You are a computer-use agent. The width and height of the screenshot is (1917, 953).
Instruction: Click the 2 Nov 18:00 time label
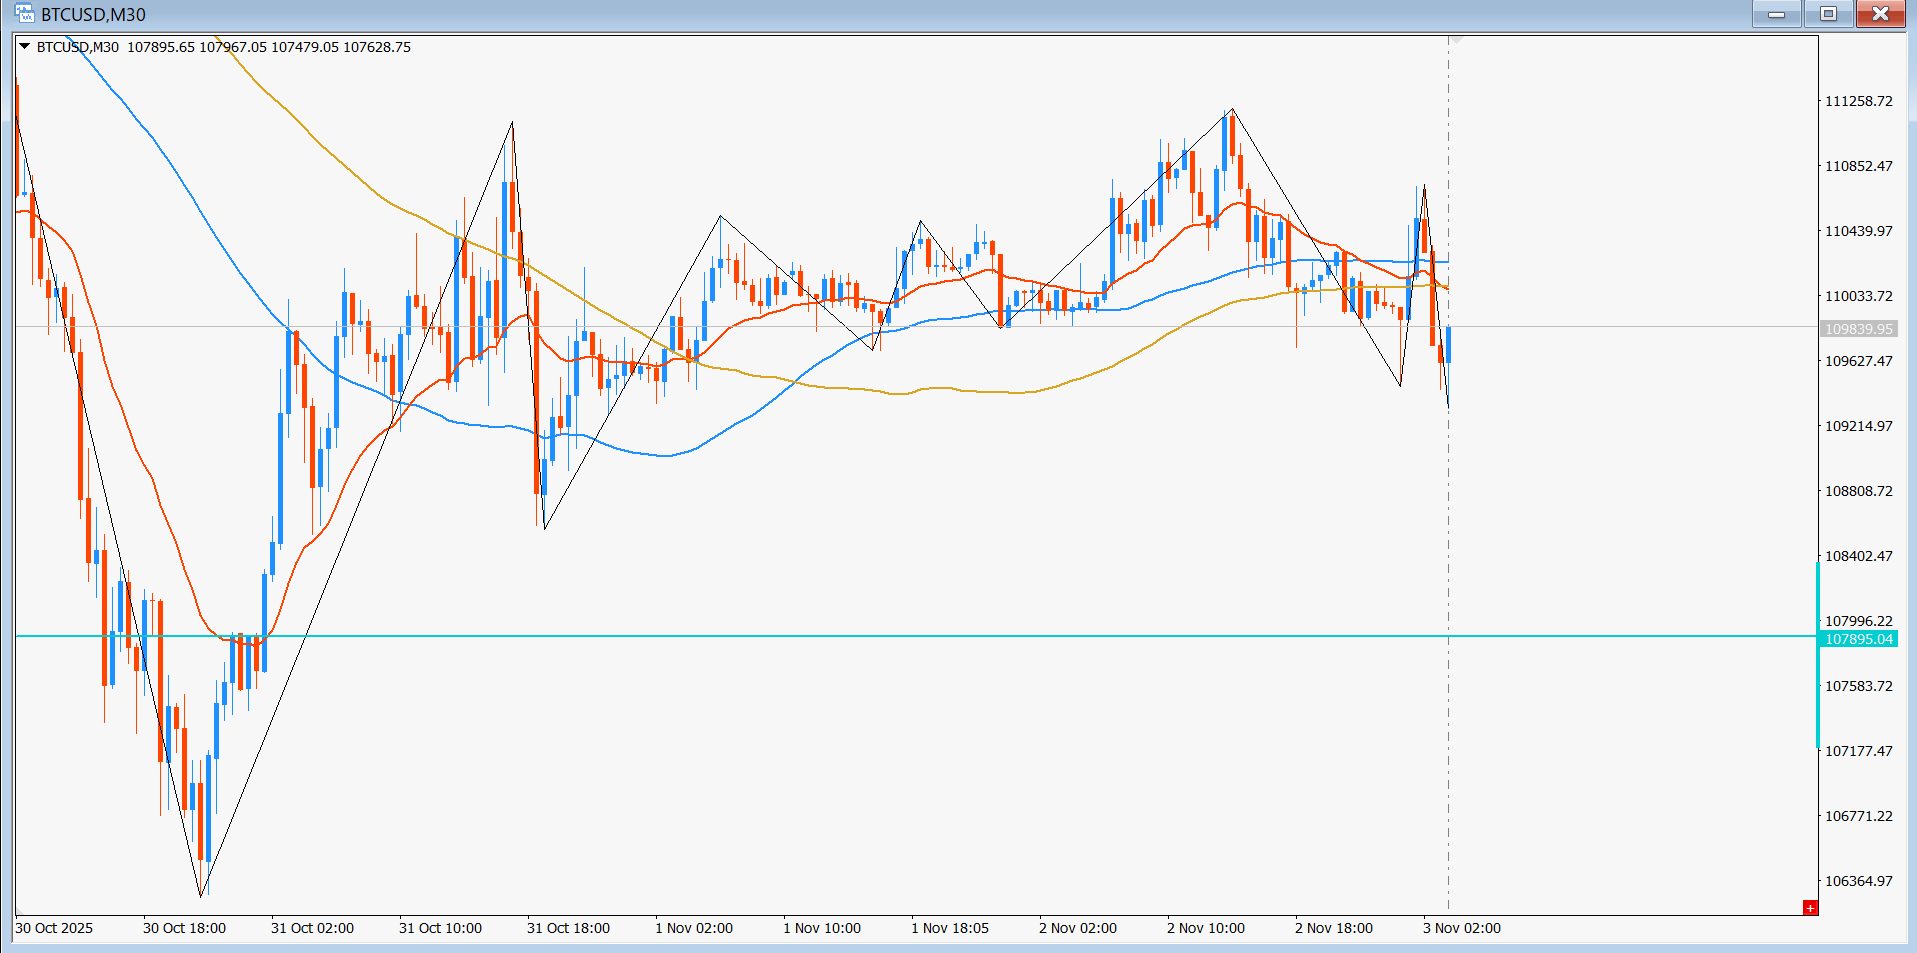(x=1334, y=928)
